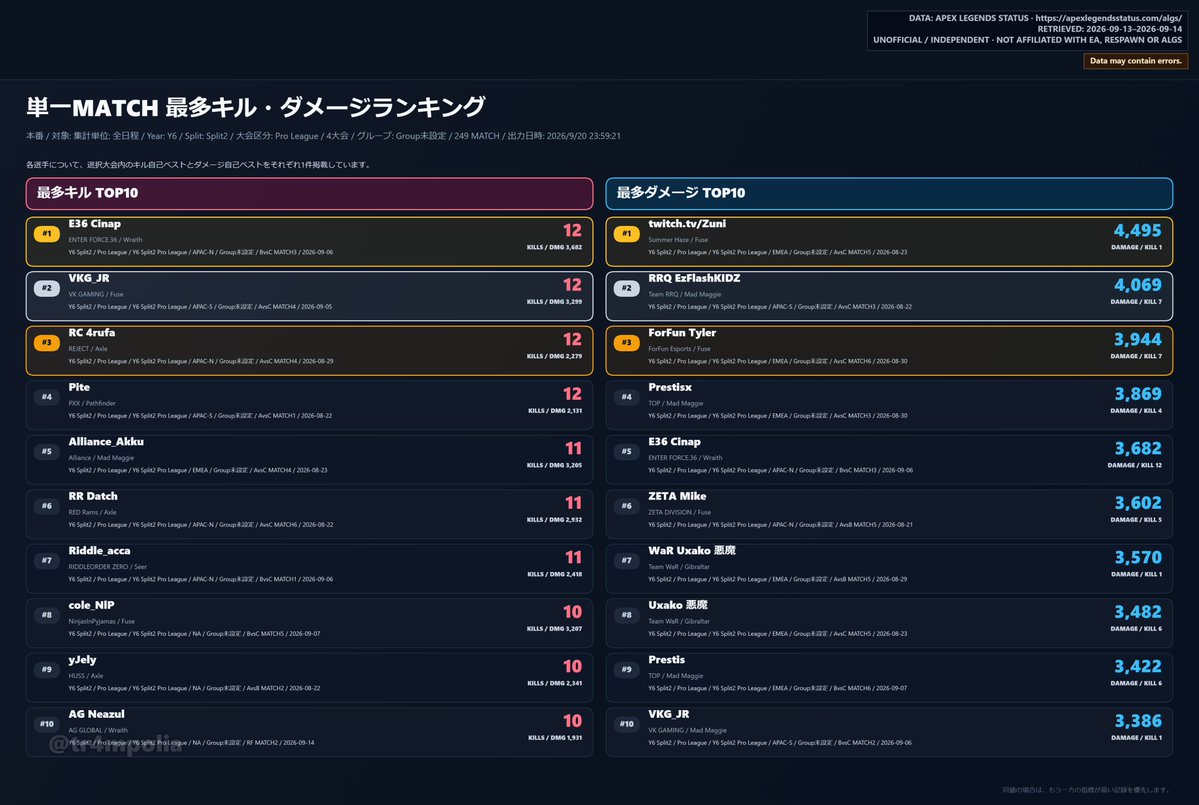Click VKG_JR name in kills list
This screenshot has width=1199, height=805.
click(x=89, y=278)
